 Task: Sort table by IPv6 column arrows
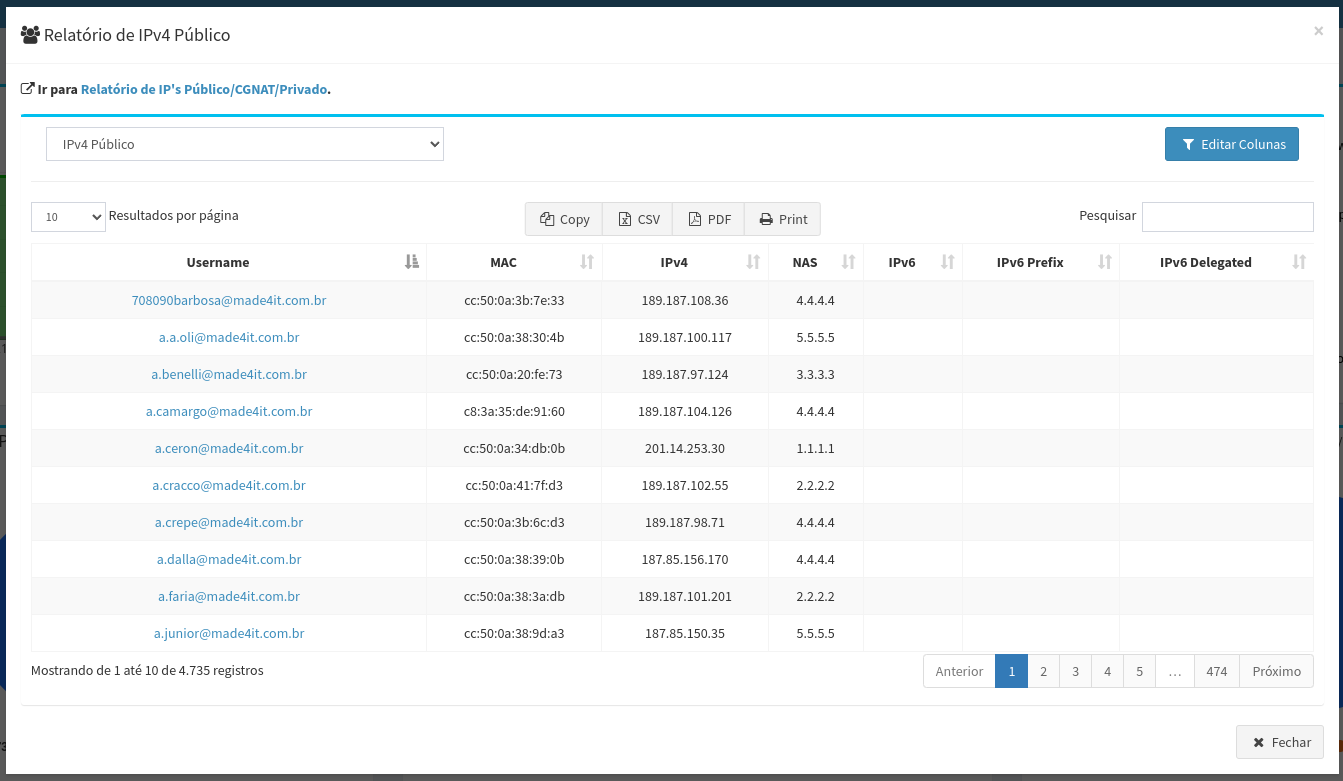(x=947, y=262)
